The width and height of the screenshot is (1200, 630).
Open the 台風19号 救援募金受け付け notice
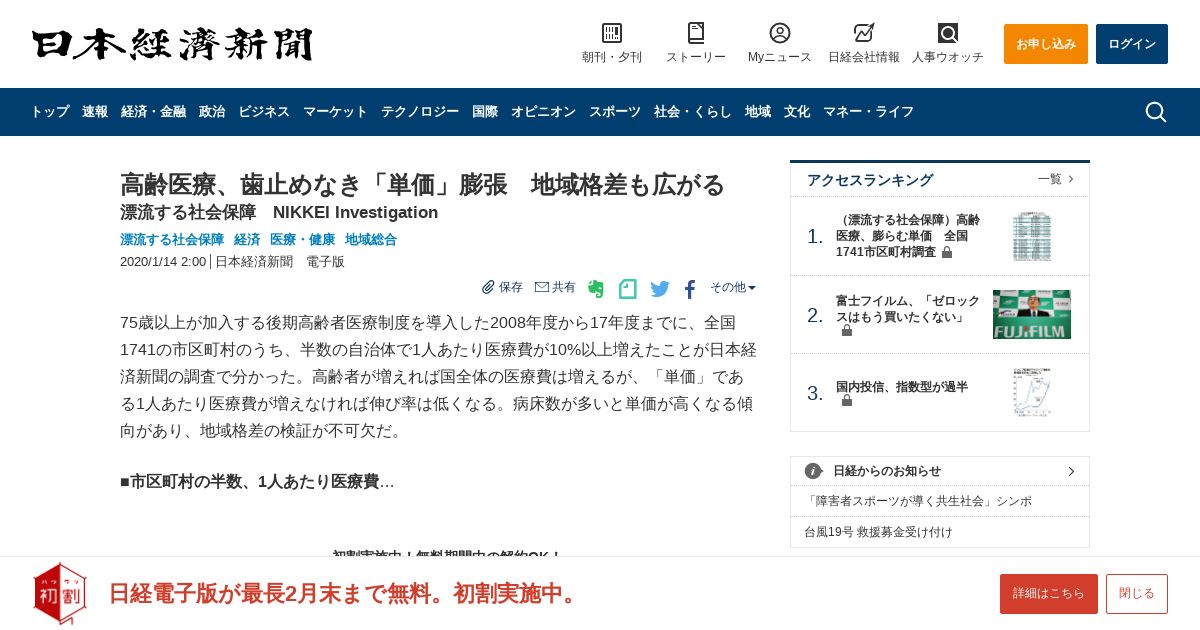point(878,532)
